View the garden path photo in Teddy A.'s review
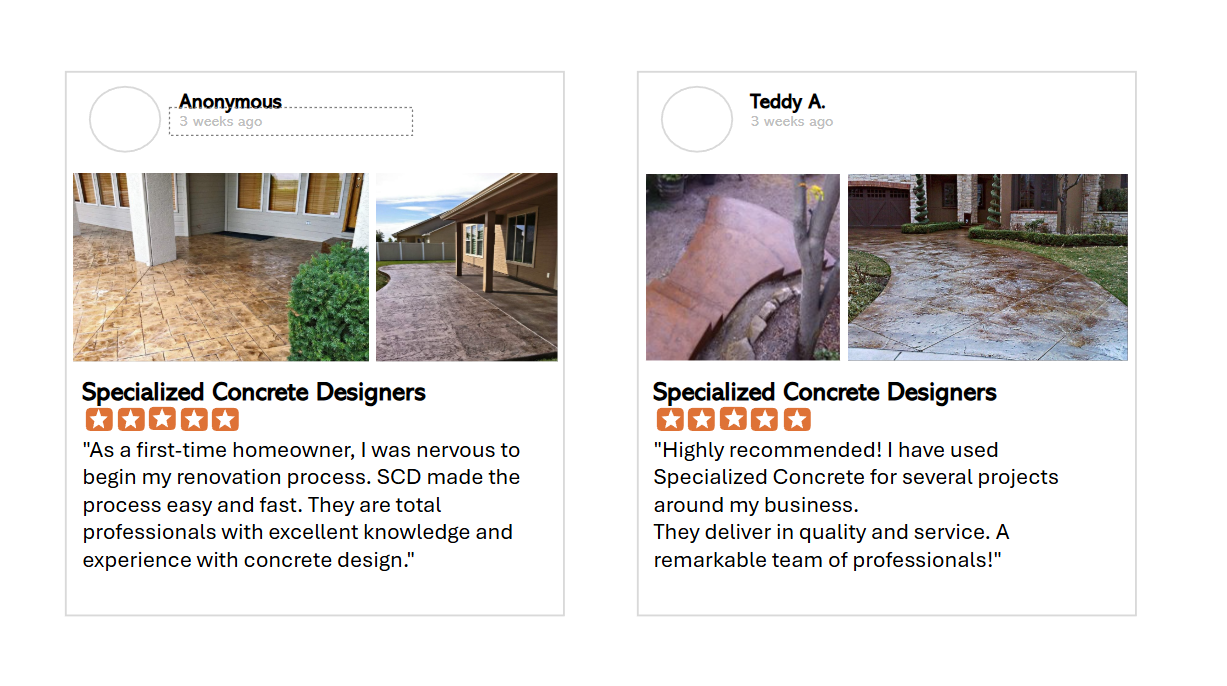1227x686 pixels. pos(743,266)
